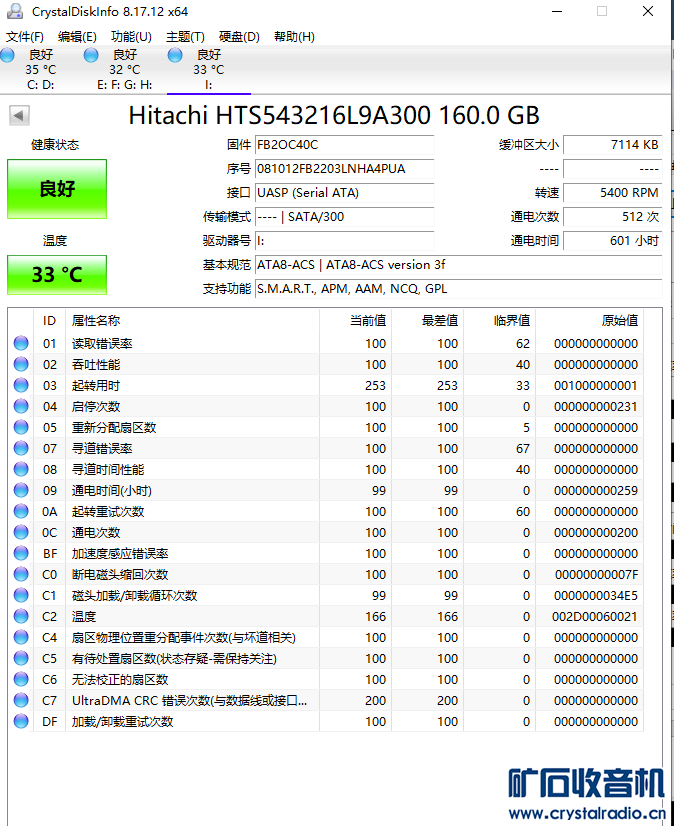Click the blue status orb of row 09

[21, 490]
